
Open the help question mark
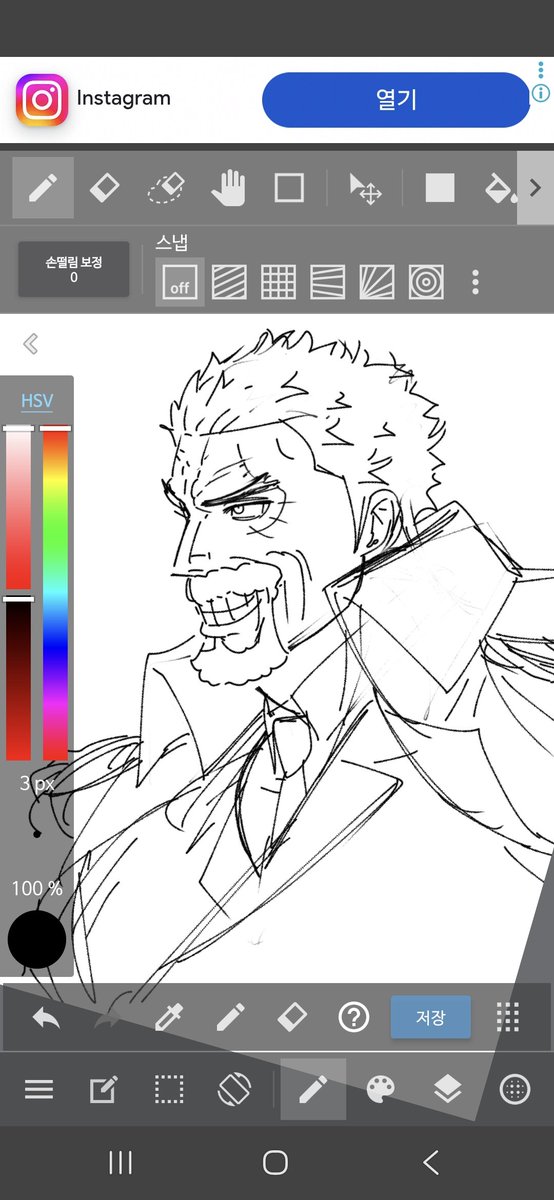click(x=353, y=1018)
